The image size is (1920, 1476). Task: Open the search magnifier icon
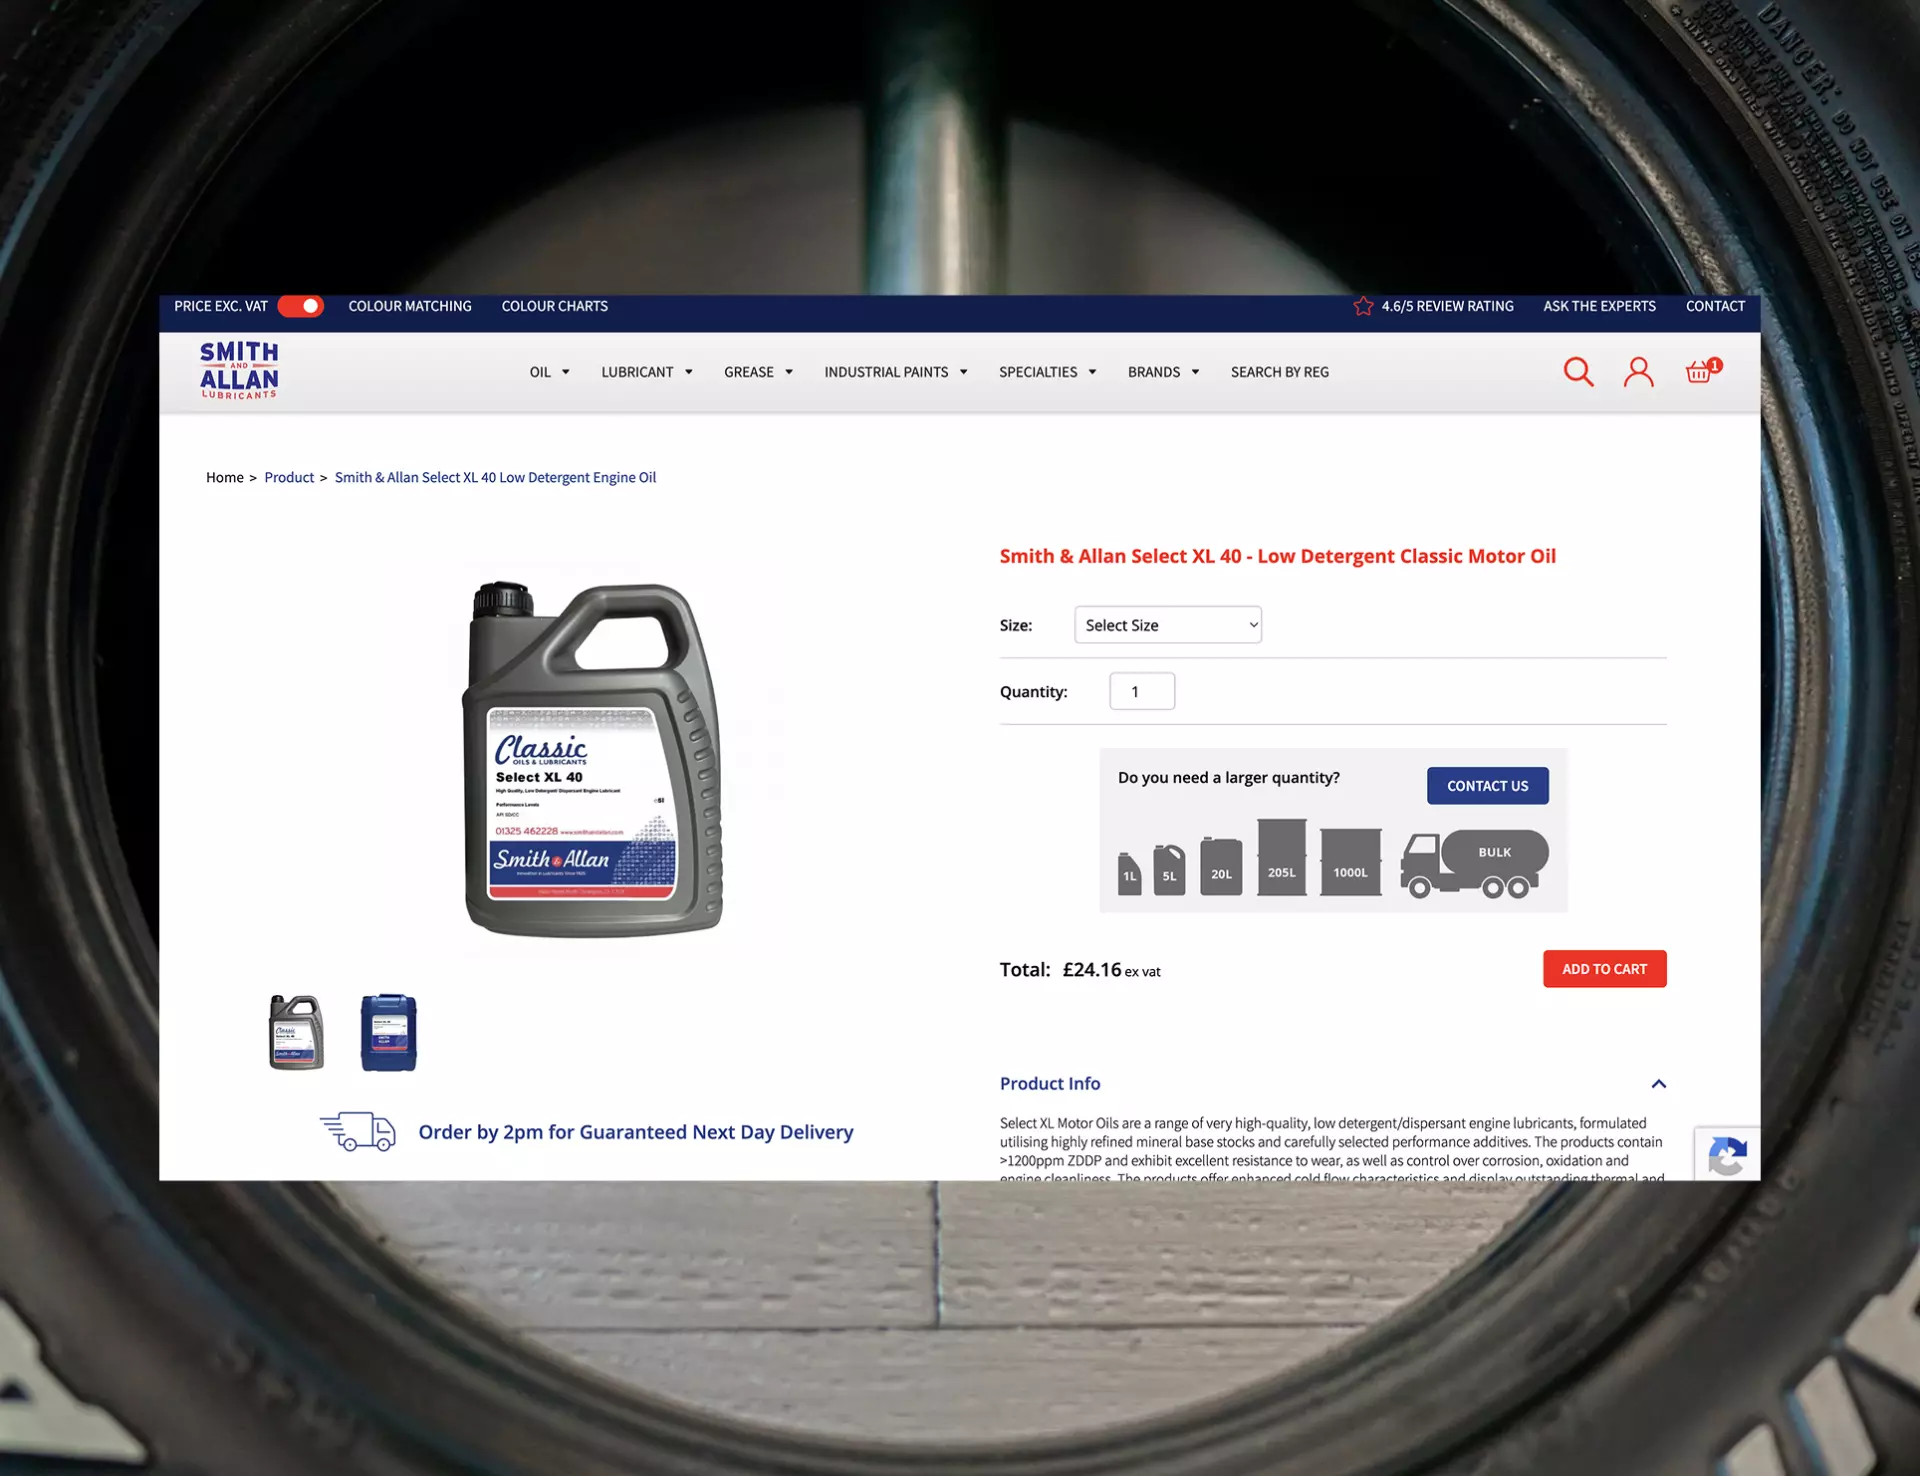pyautogui.click(x=1578, y=372)
